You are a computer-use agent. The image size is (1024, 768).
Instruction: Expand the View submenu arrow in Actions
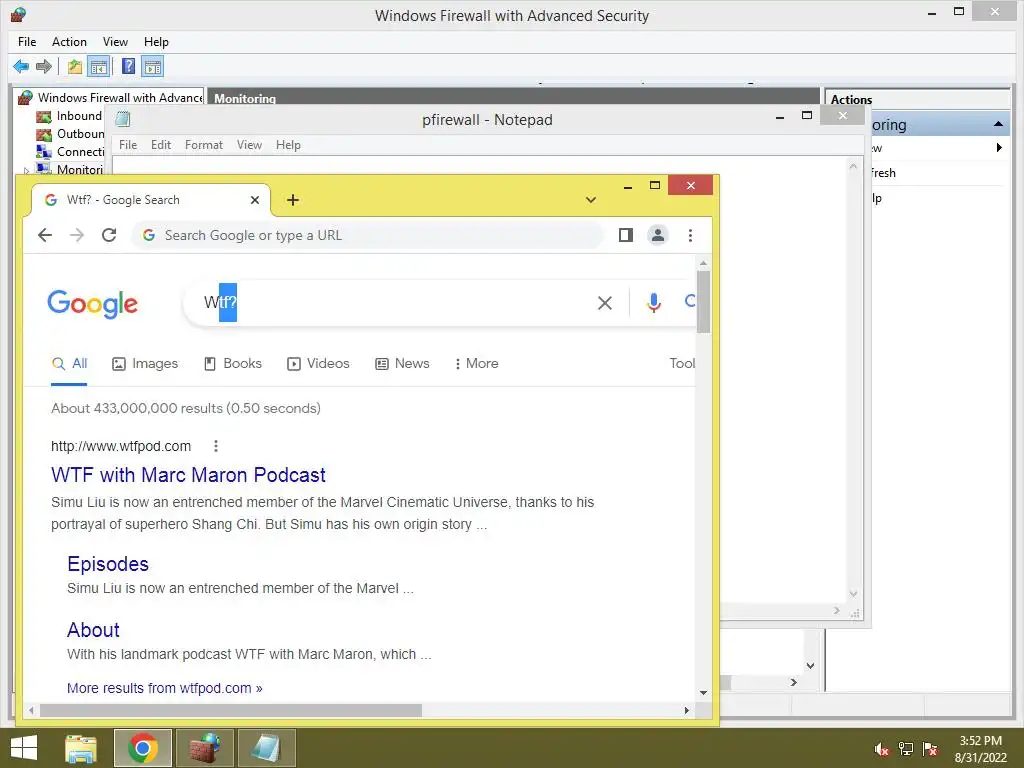pos(999,148)
